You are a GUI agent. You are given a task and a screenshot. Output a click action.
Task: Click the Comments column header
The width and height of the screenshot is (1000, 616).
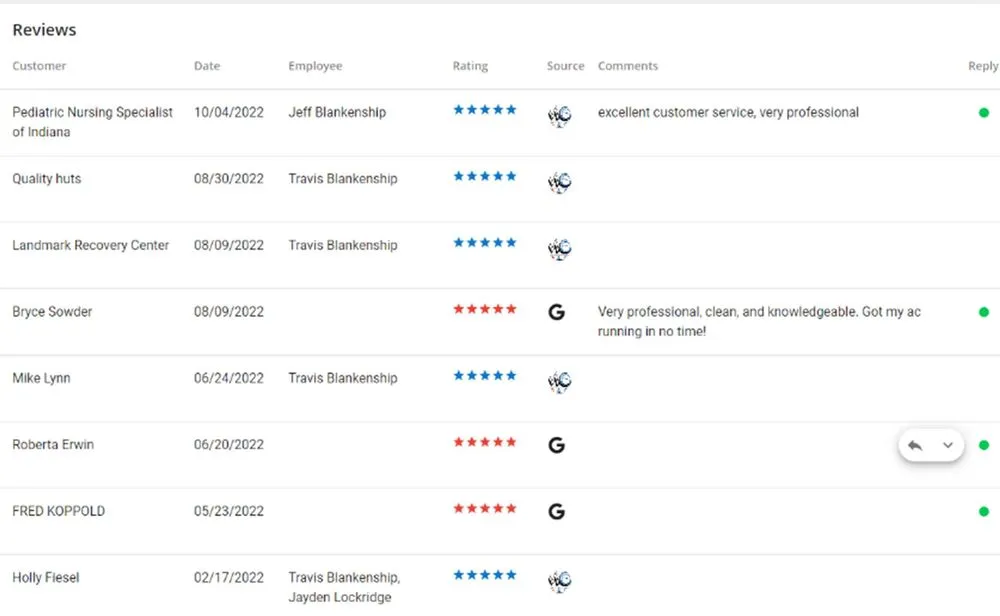(628, 66)
